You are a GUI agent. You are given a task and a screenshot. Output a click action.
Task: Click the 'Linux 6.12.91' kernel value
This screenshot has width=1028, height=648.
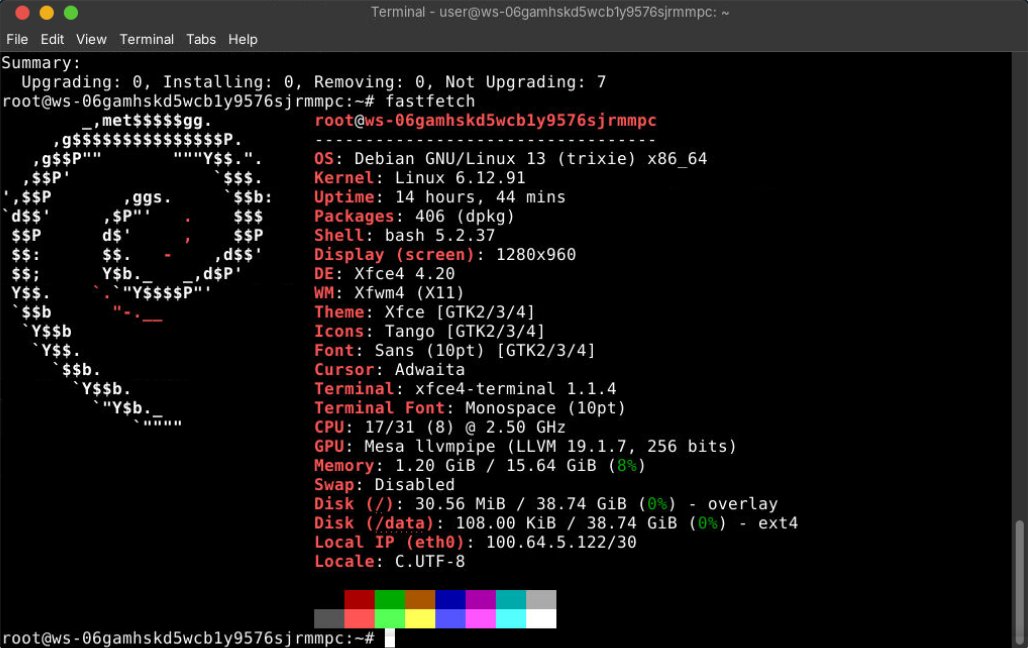click(x=460, y=178)
